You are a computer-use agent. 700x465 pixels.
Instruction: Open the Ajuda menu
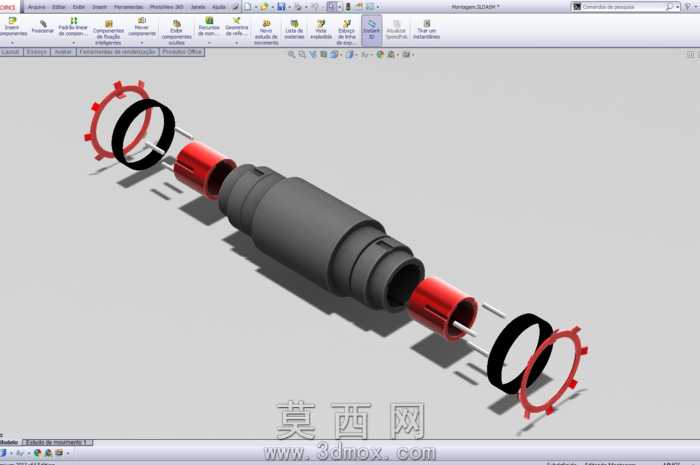coord(219,7)
